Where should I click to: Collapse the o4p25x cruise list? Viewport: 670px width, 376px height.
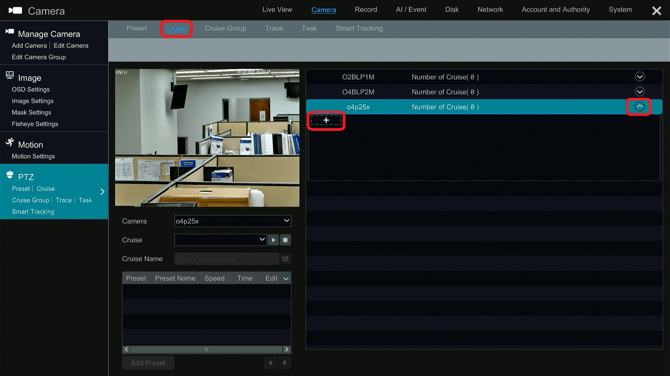click(639, 107)
